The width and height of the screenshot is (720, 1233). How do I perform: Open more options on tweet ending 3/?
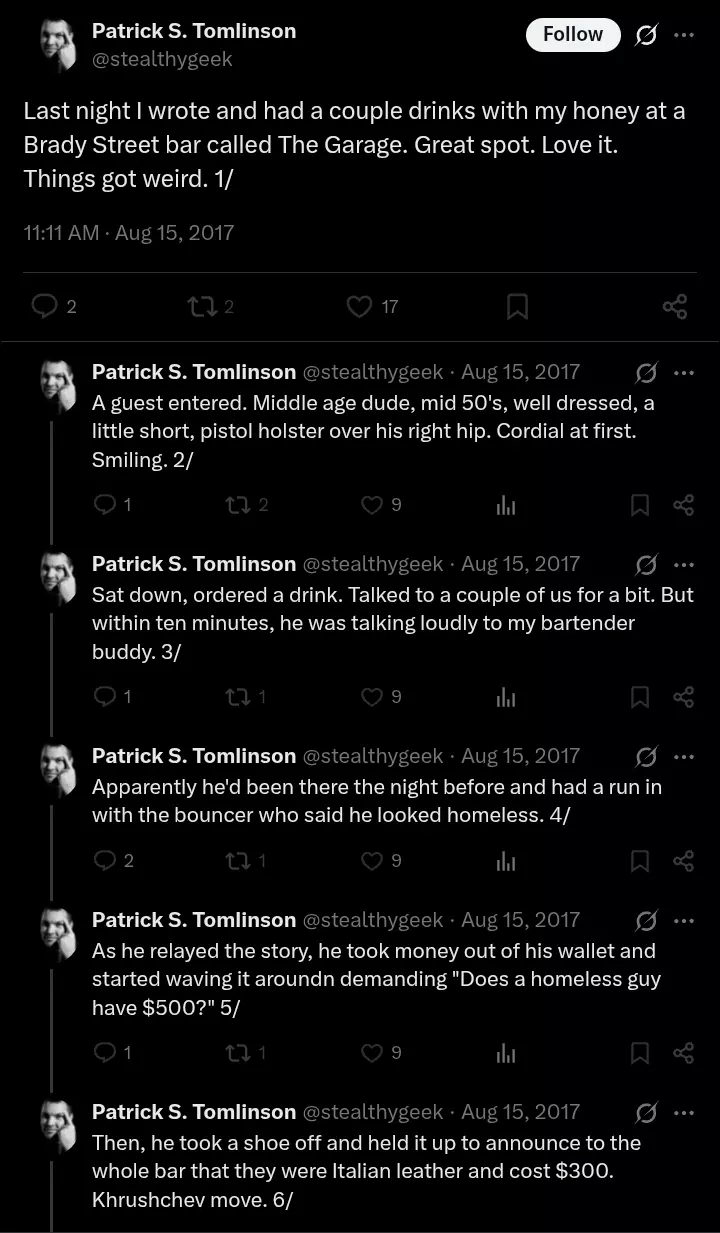684,564
